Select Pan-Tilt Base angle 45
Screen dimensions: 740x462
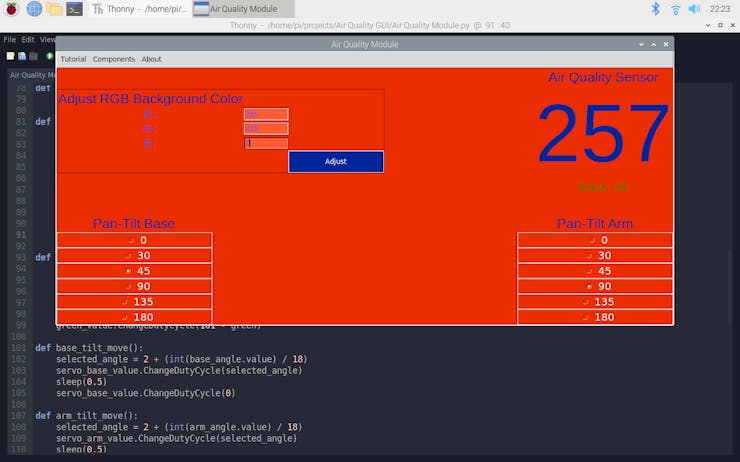pos(134,271)
